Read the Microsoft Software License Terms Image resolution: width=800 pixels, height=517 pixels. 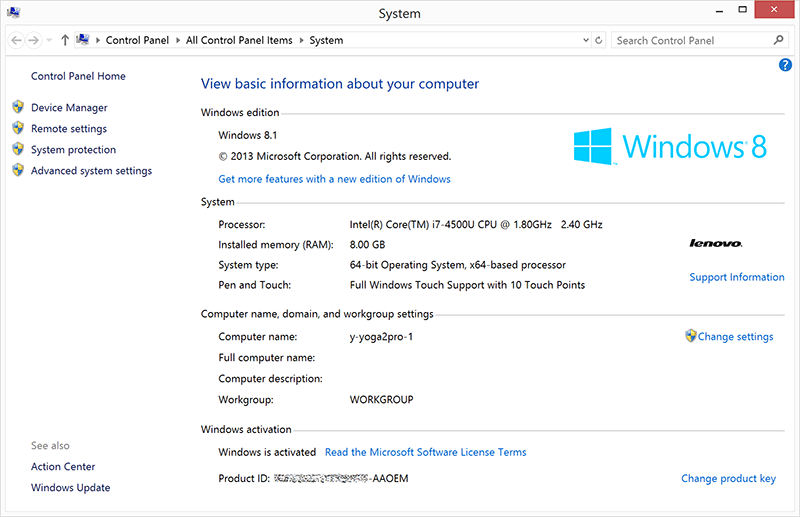[426, 452]
